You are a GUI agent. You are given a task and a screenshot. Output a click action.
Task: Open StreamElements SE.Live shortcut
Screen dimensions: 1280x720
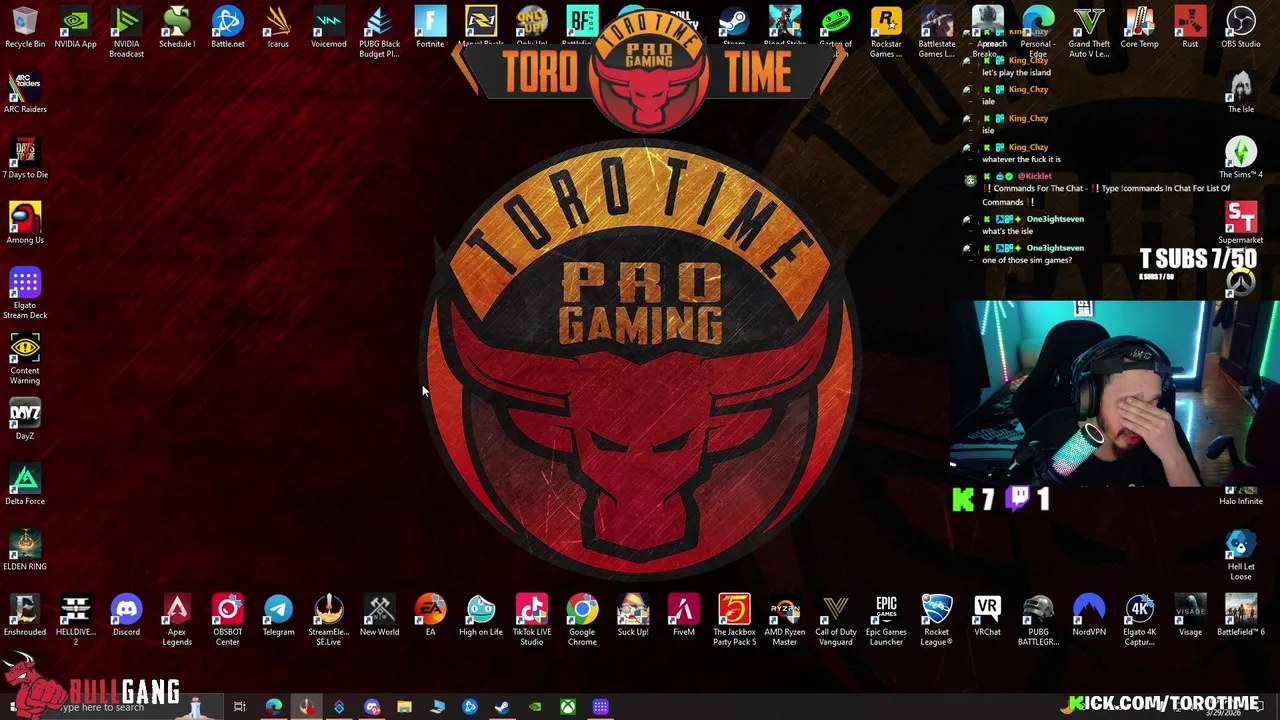(329, 620)
